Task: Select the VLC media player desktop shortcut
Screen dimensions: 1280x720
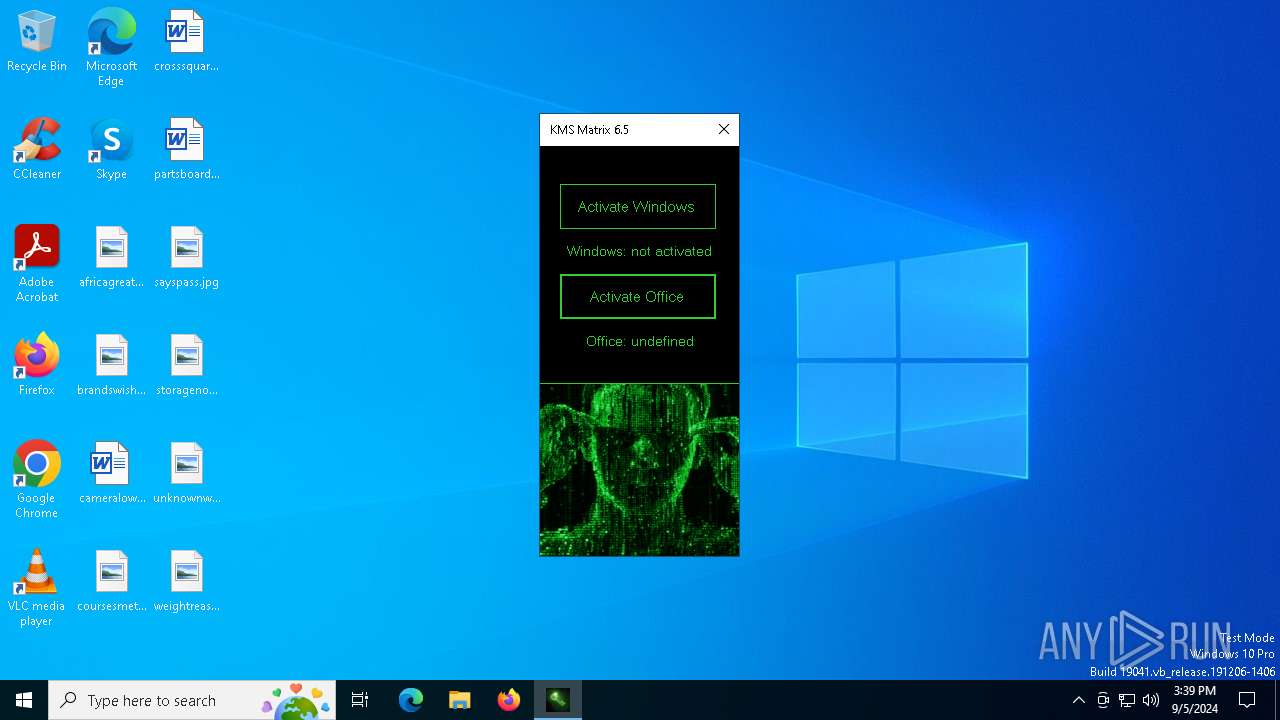Action: tap(37, 588)
